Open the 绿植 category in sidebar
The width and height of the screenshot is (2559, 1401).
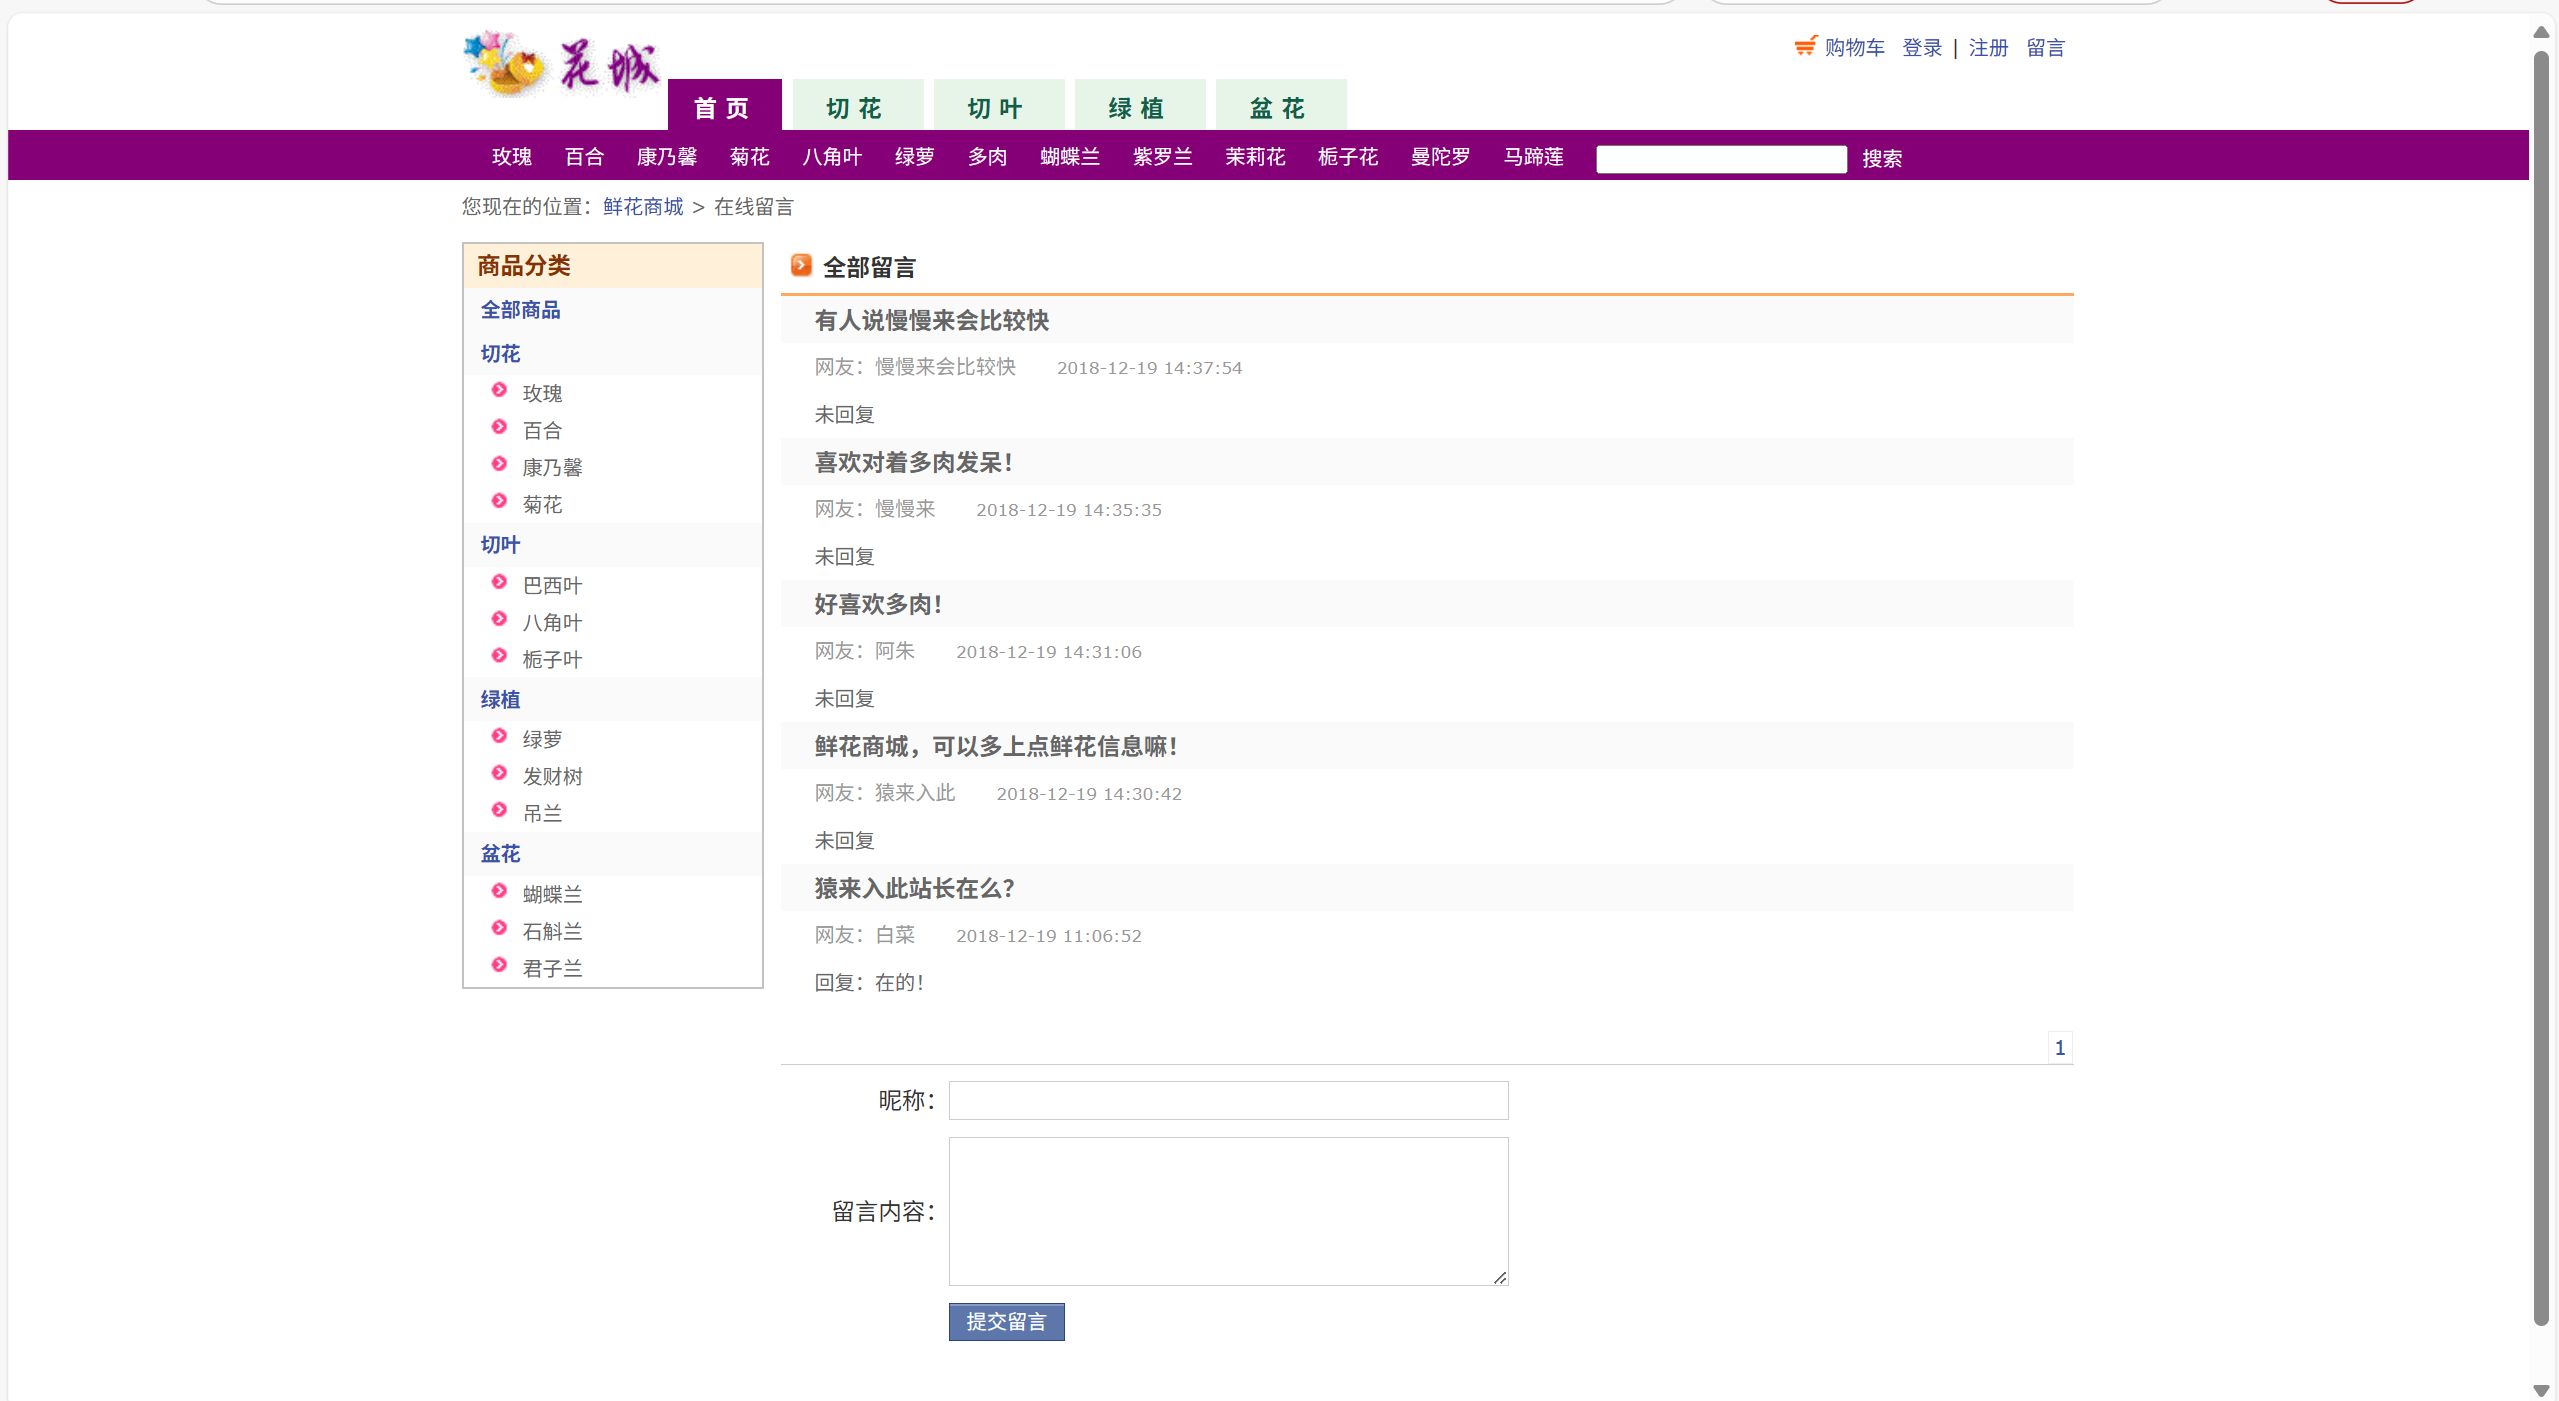500,699
